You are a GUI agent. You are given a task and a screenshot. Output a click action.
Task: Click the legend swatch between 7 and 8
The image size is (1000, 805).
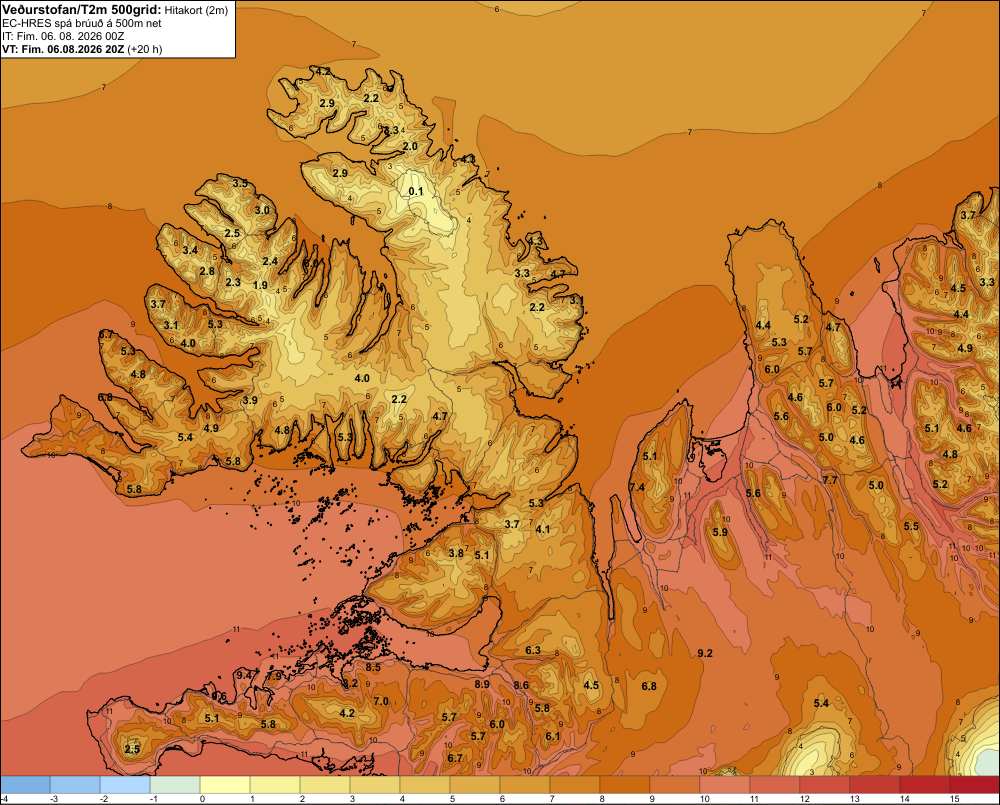coord(575,785)
